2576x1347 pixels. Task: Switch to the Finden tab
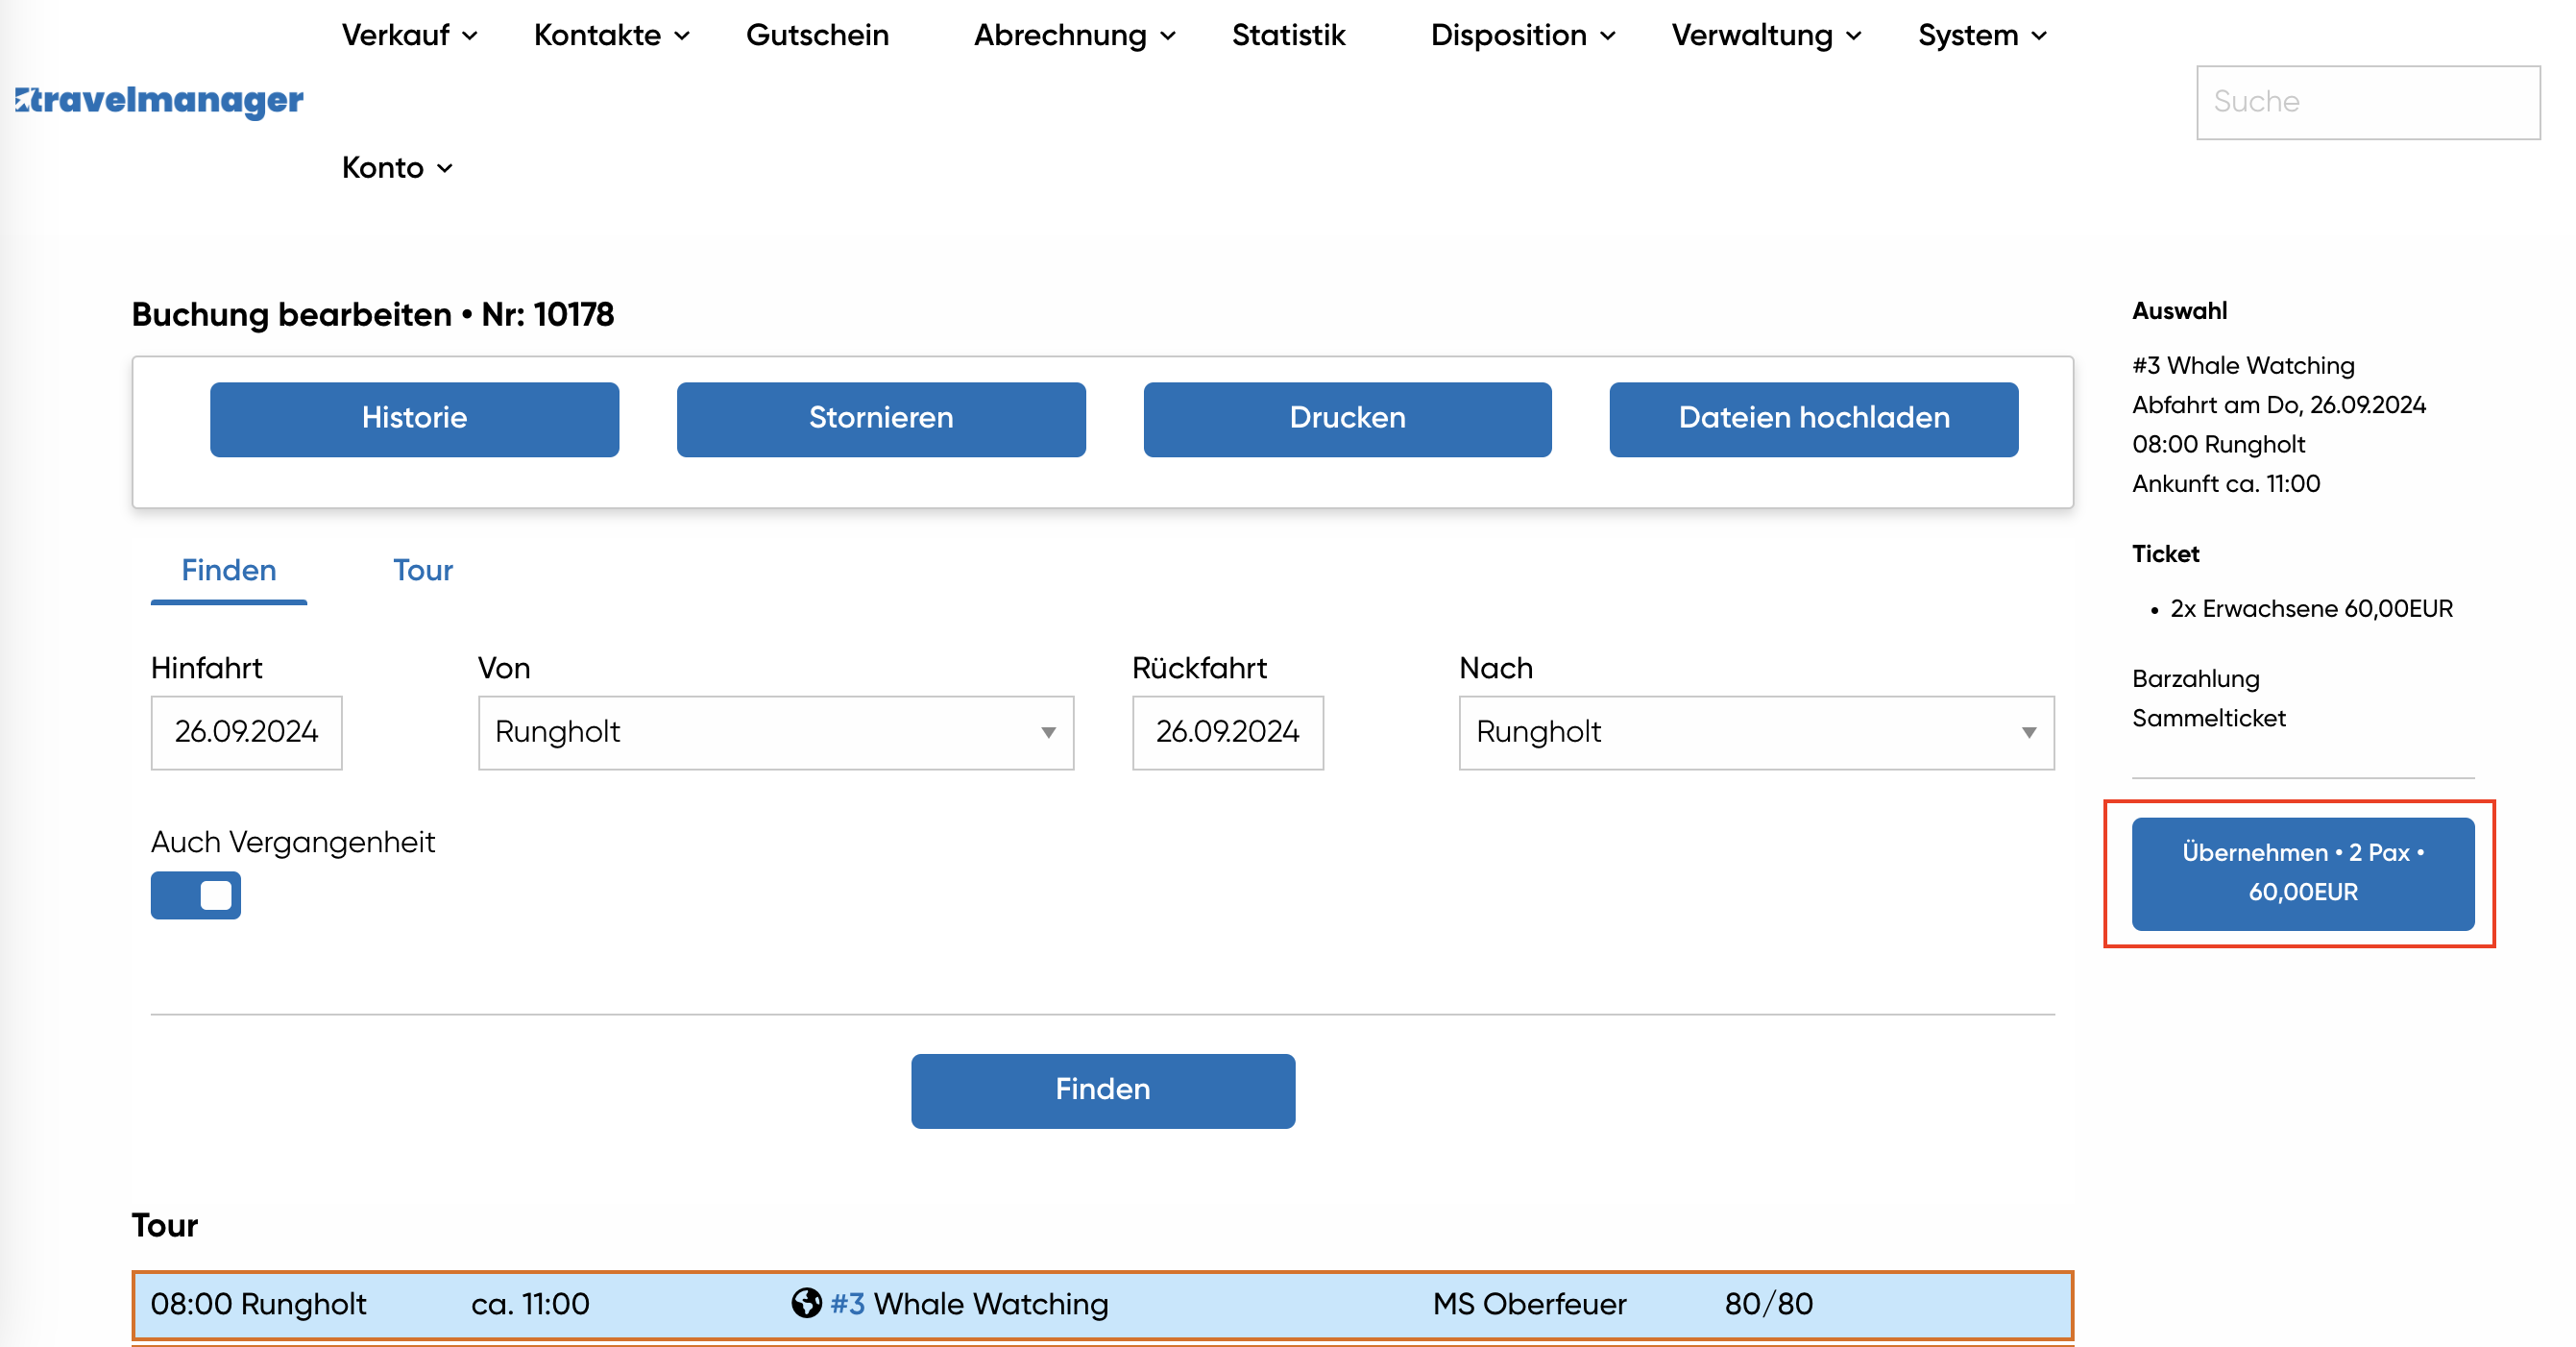pos(229,570)
